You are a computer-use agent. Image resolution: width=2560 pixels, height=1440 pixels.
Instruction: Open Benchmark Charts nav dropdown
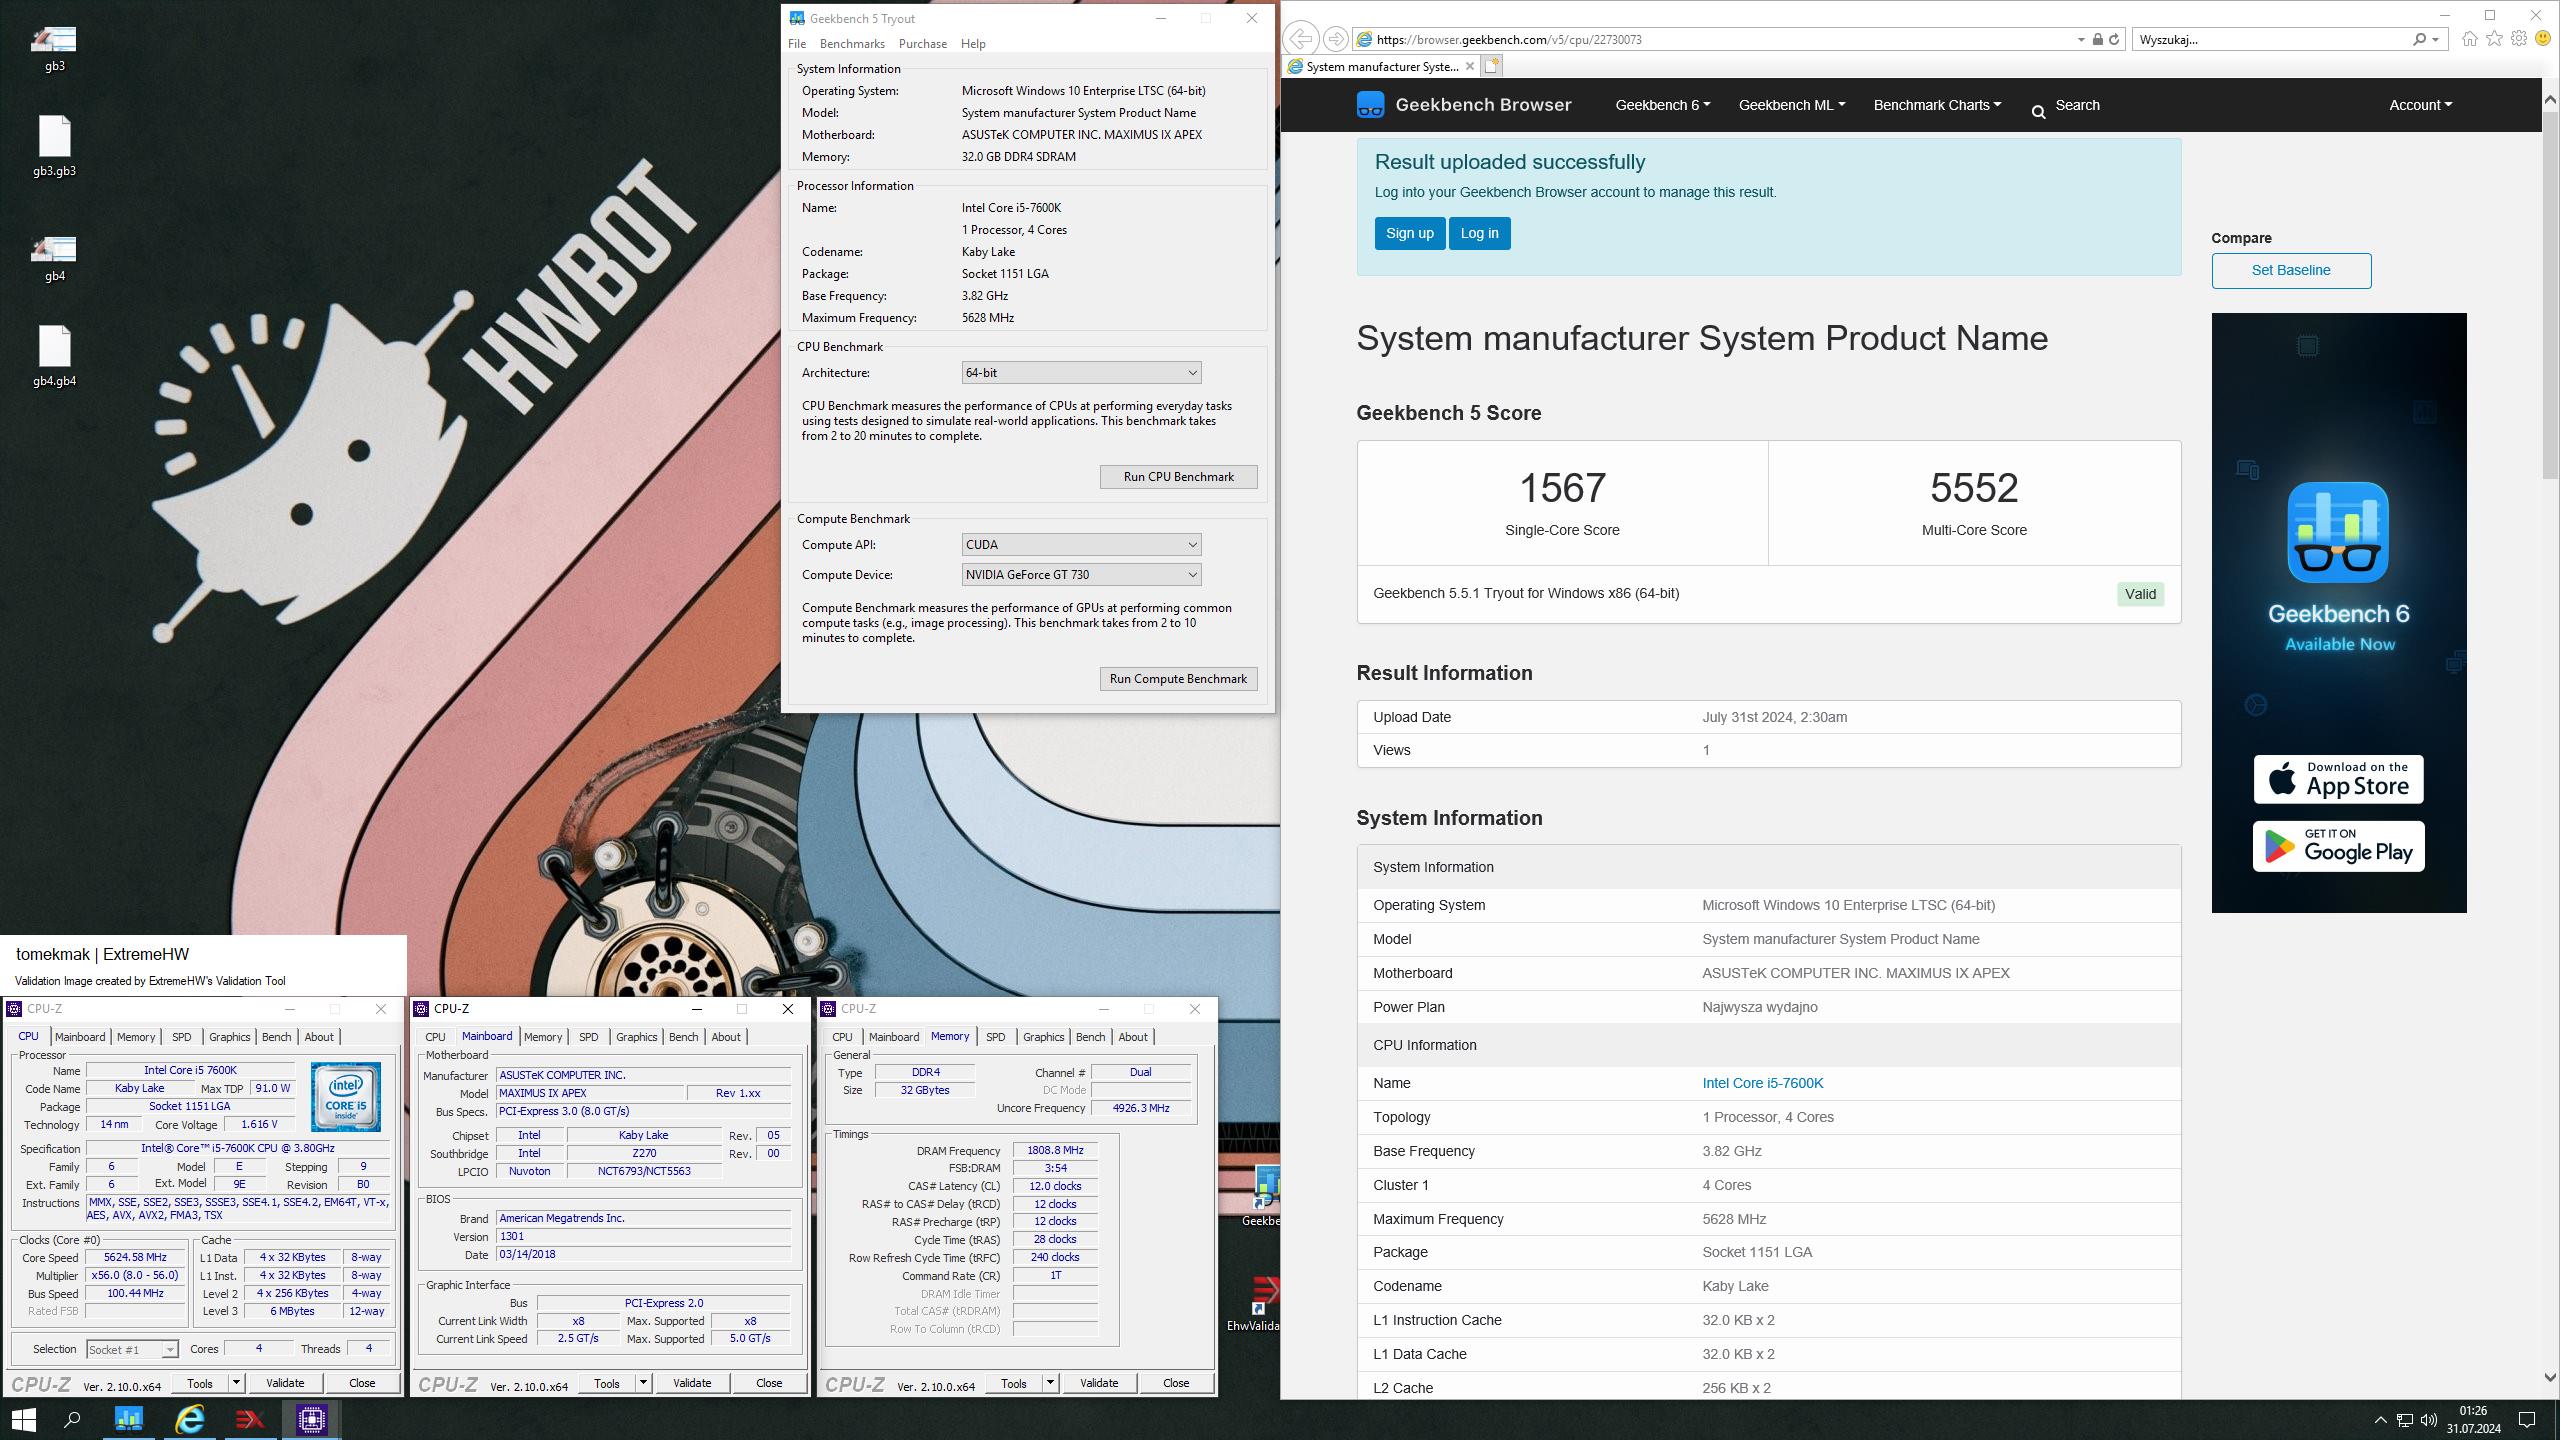tap(1937, 105)
